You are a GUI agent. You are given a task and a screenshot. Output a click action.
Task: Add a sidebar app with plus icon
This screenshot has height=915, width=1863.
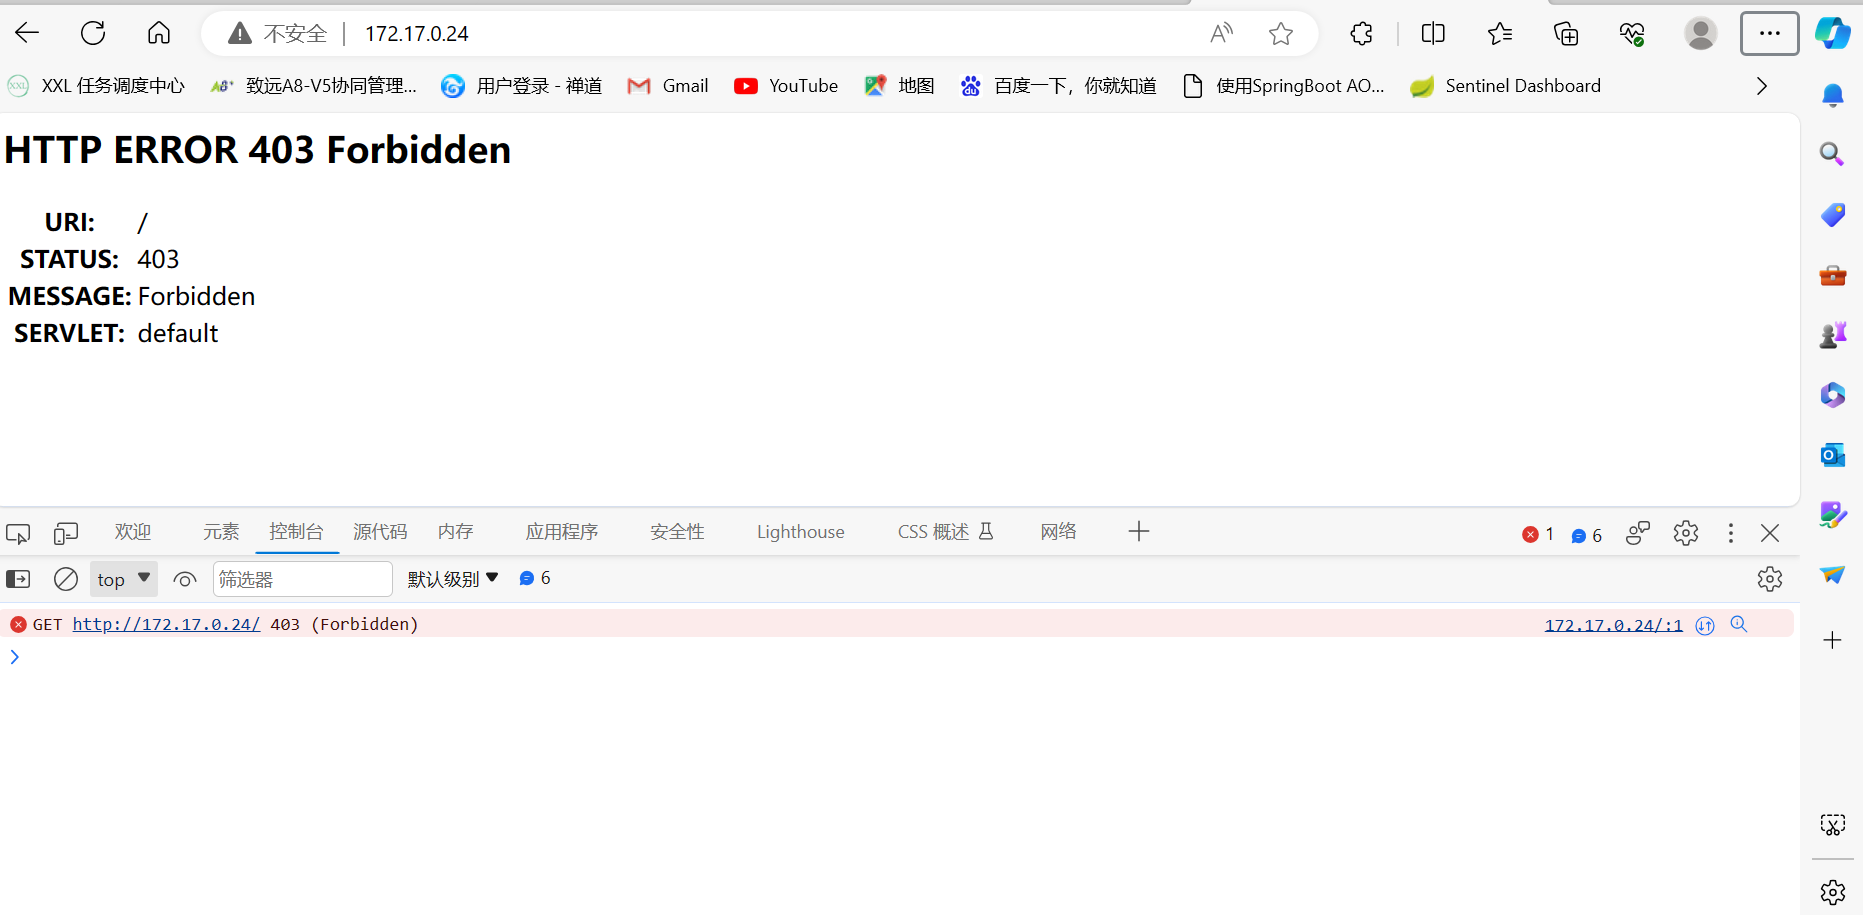click(1832, 640)
